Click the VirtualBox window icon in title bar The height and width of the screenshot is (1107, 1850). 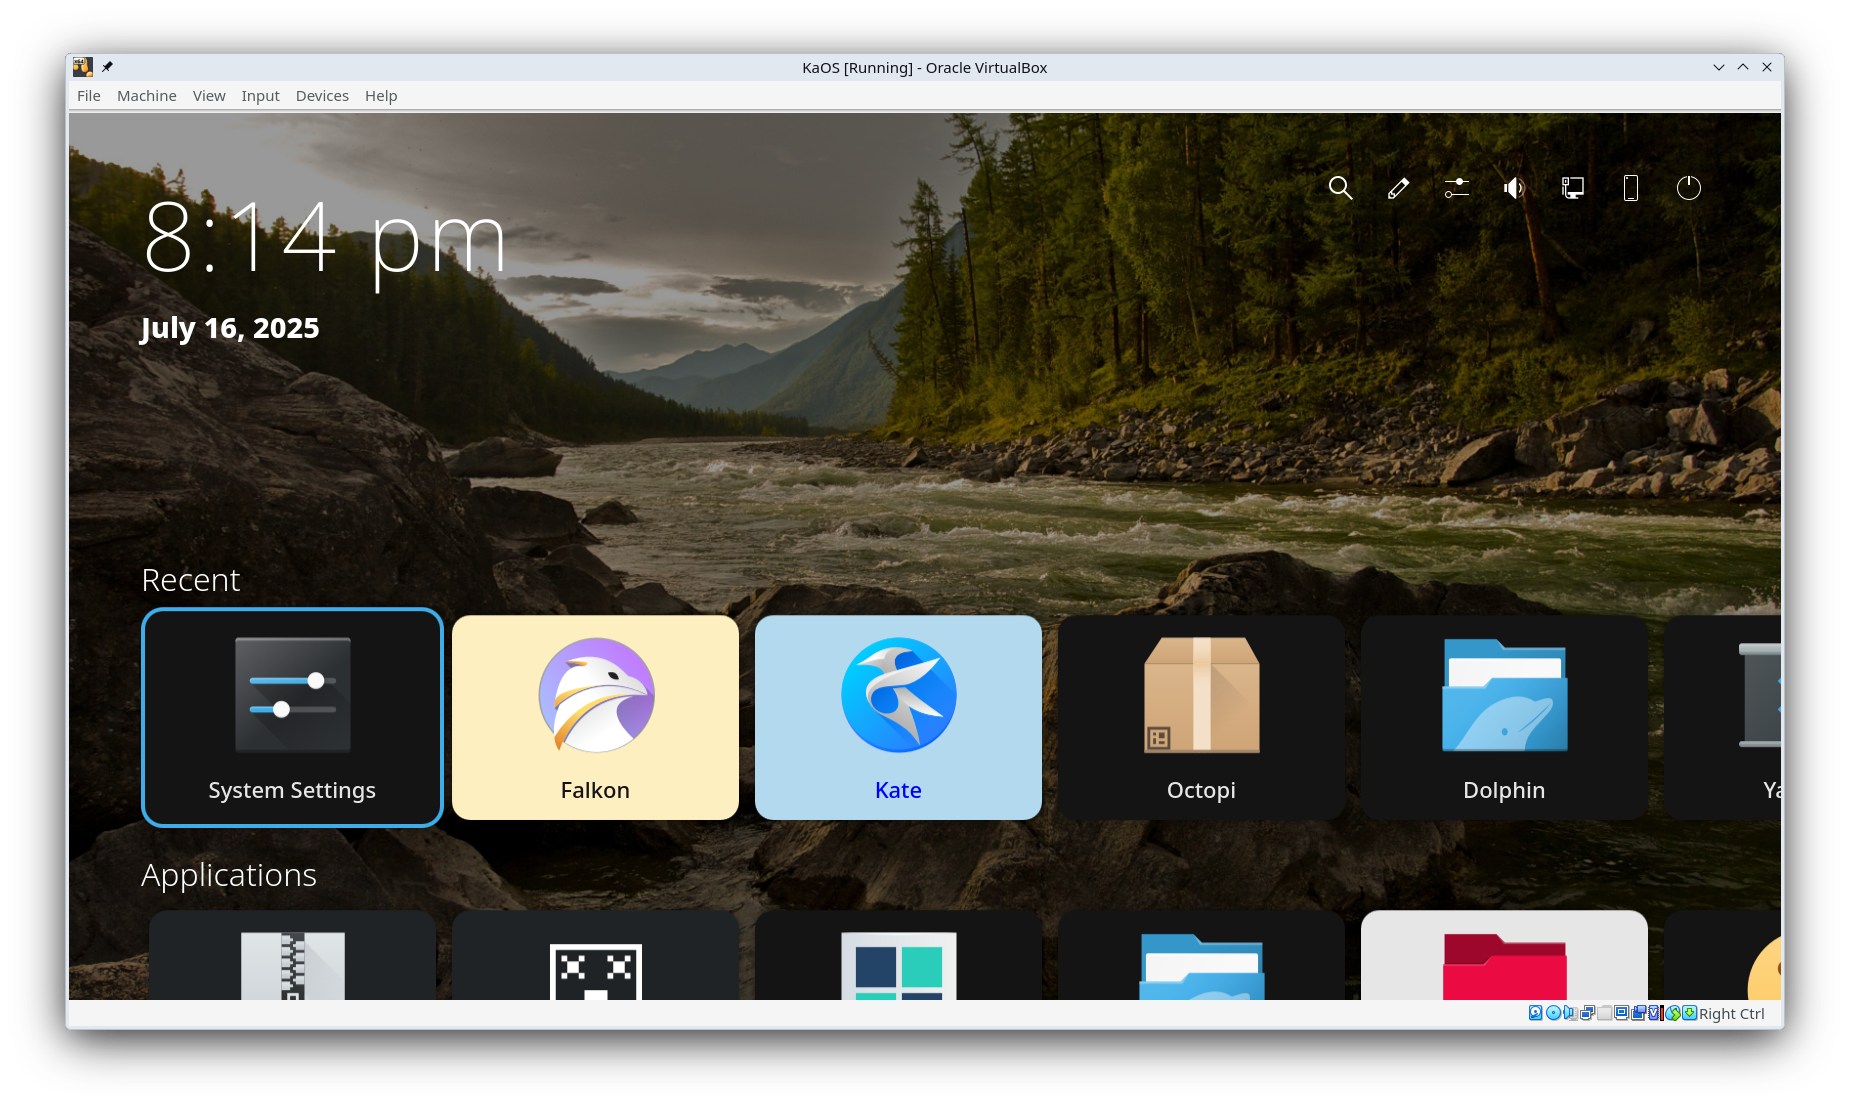pyautogui.click(x=83, y=67)
